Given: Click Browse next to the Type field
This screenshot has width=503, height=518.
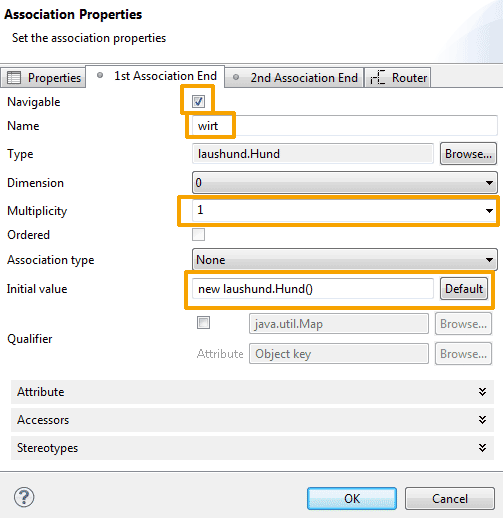Looking at the screenshot, I should (468, 154).
